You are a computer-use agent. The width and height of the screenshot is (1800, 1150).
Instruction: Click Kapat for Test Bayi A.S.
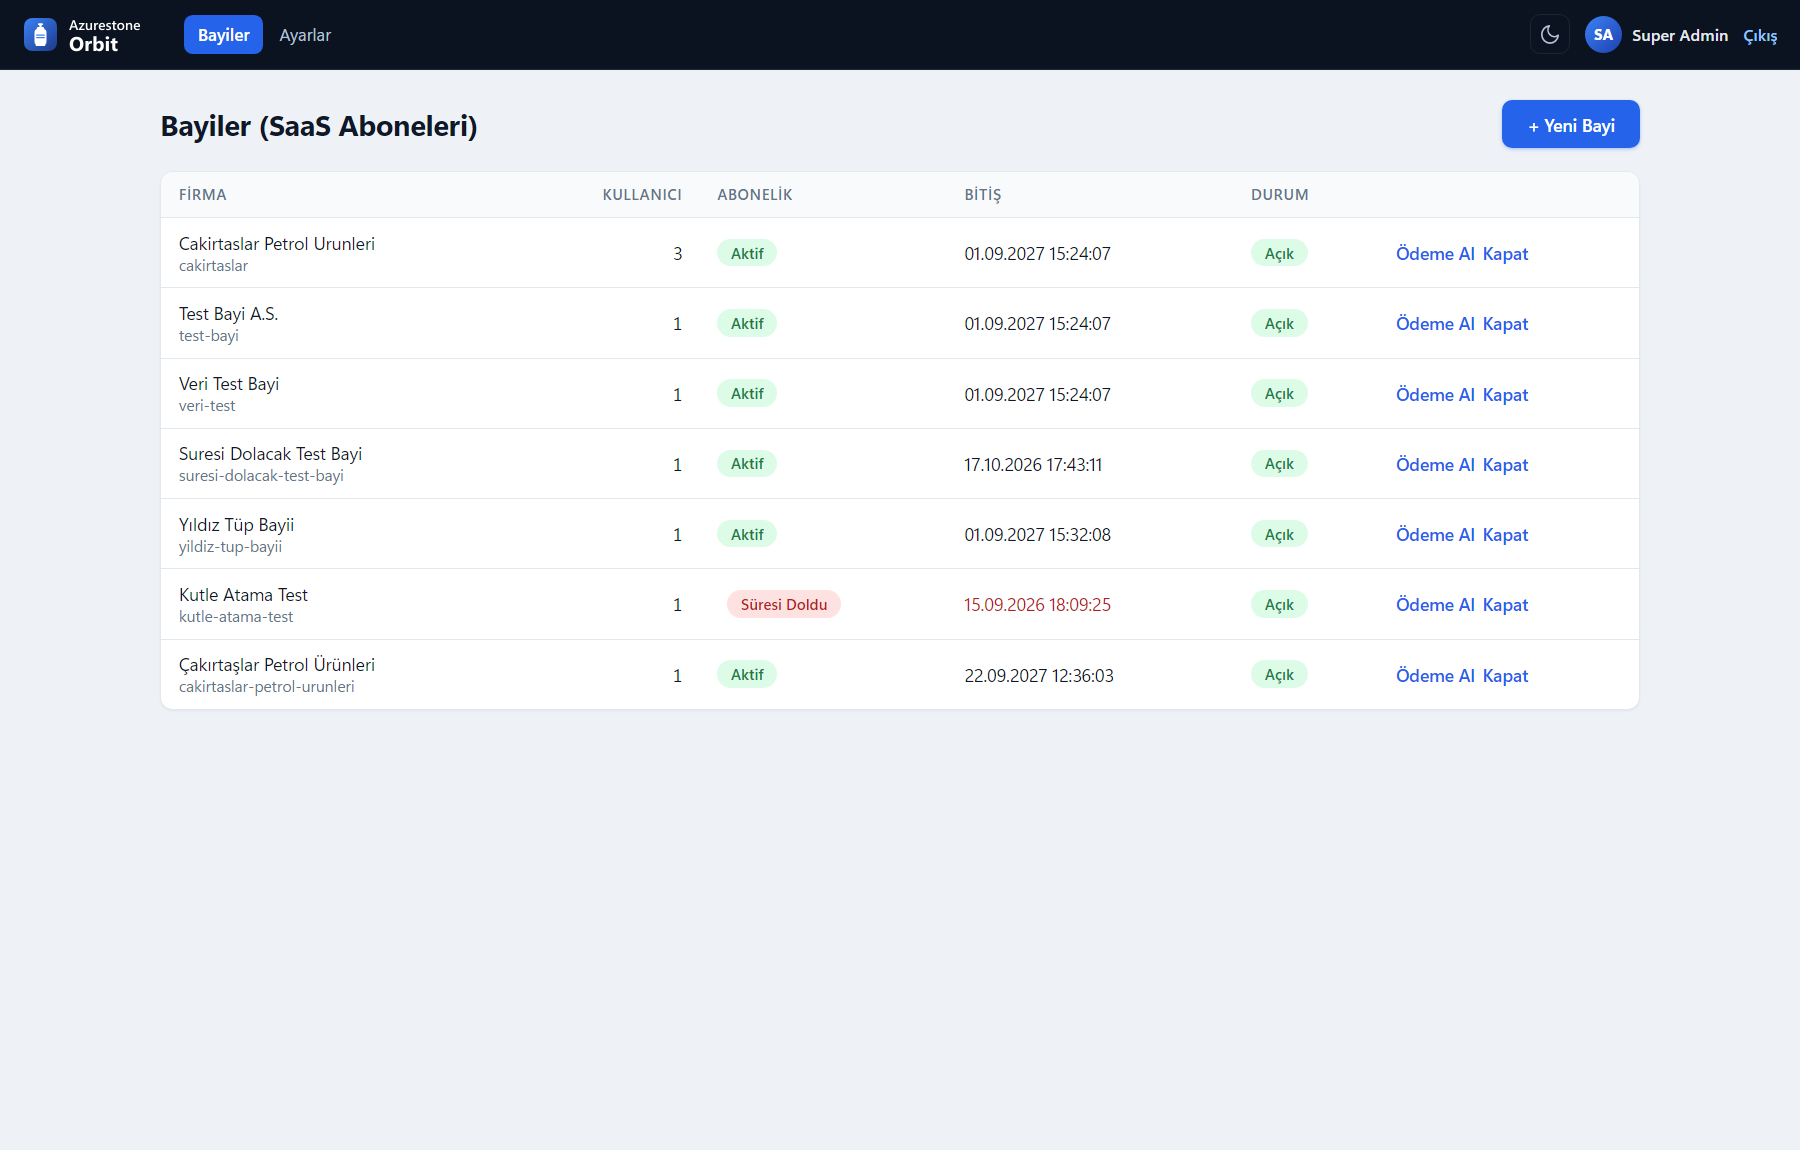pos(1505,324)
